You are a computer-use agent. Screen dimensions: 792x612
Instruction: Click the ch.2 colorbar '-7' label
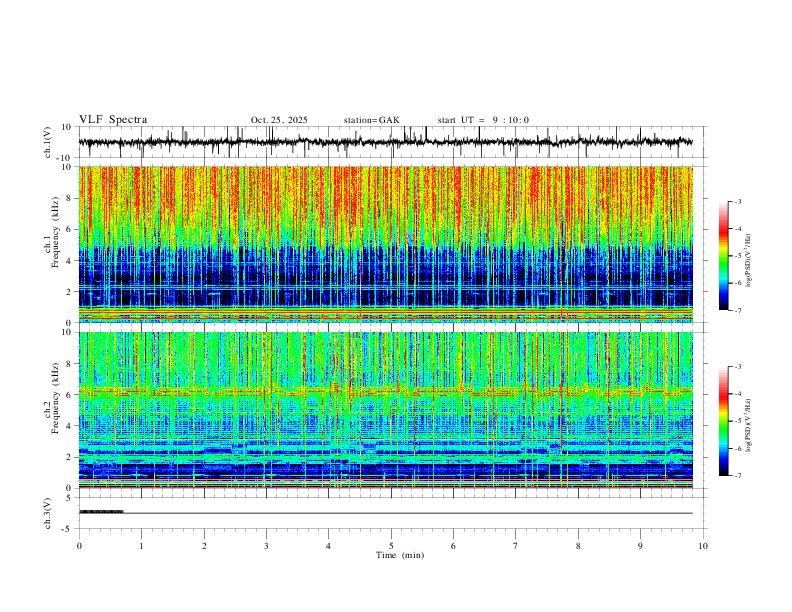[x=737, y=475]
